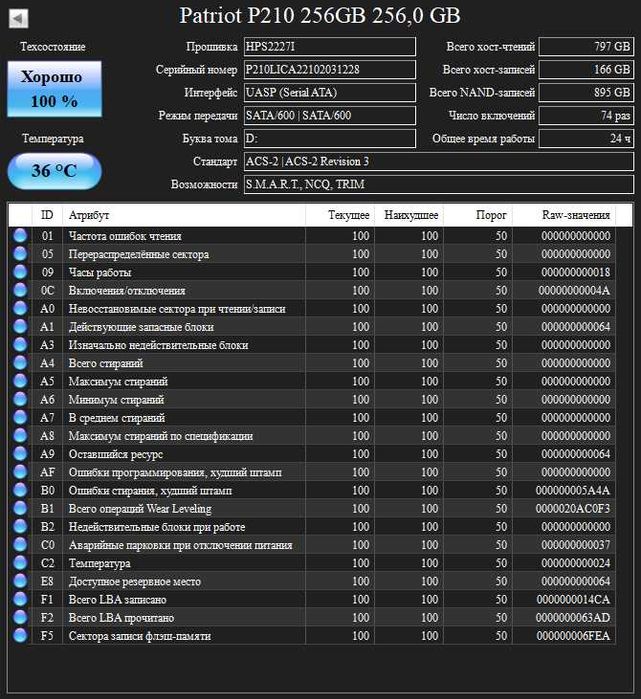The height and width of the screenshot is (699, 641).
Task: Click raw value 000000000024
Action: [575, 563]
